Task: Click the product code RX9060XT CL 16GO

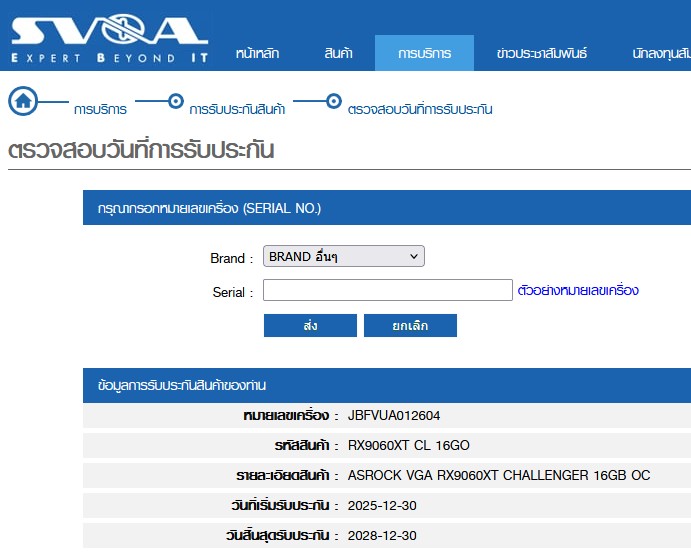Action: [x=408, y=446]
